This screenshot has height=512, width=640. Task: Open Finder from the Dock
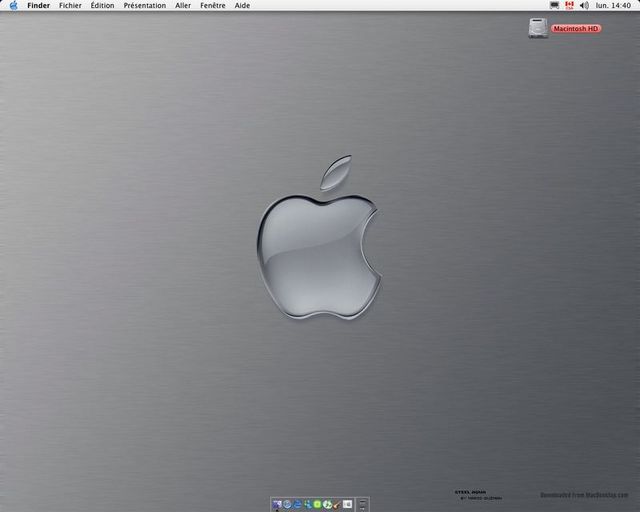pos(277,505)
